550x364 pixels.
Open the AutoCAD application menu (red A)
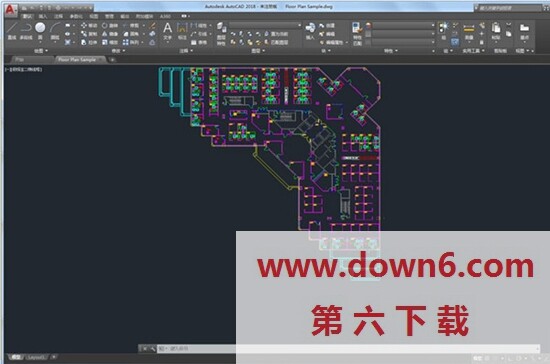(x=11, y=11)
